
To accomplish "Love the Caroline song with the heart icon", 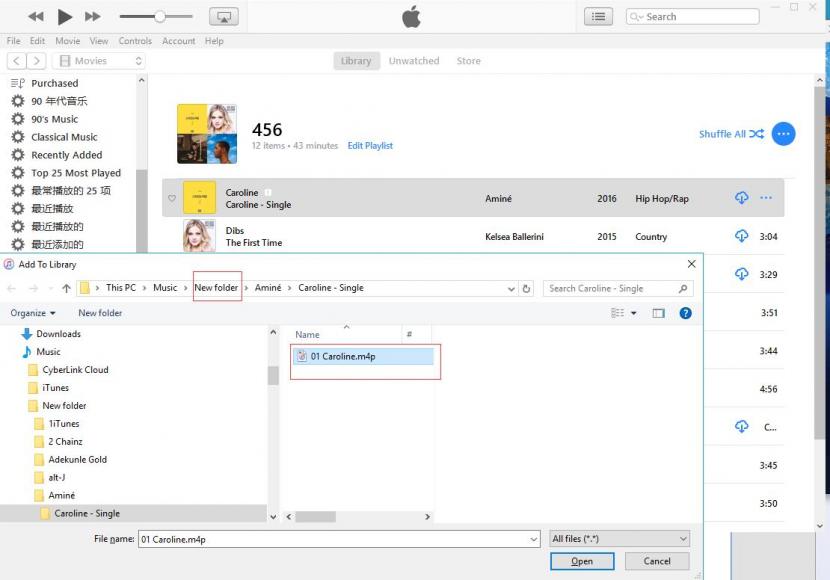I will (172, 198).
